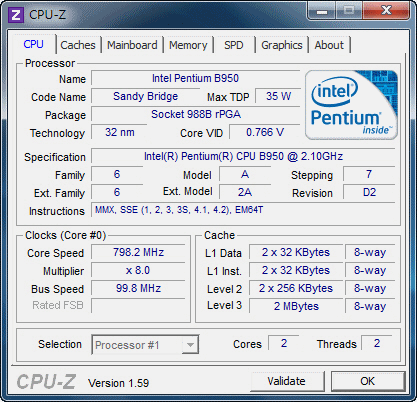Click the maximize button in the title bar
The image size is (417, 402).
pyautogui.click(x=349, y=11)
